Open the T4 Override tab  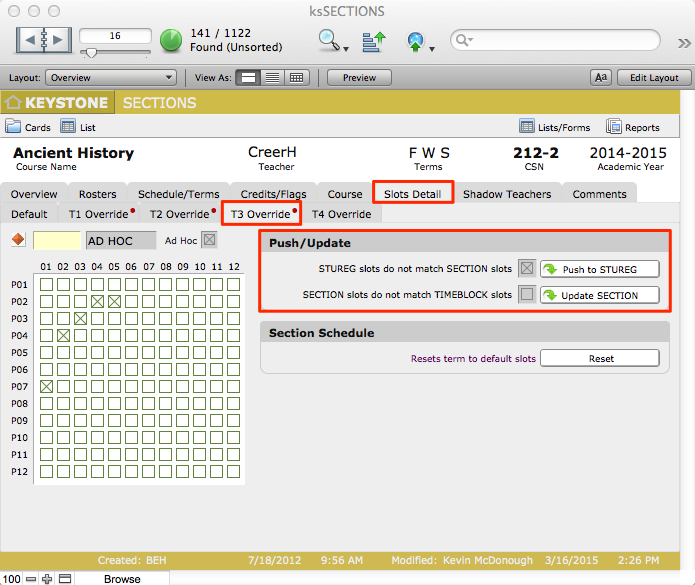(341, 214)
